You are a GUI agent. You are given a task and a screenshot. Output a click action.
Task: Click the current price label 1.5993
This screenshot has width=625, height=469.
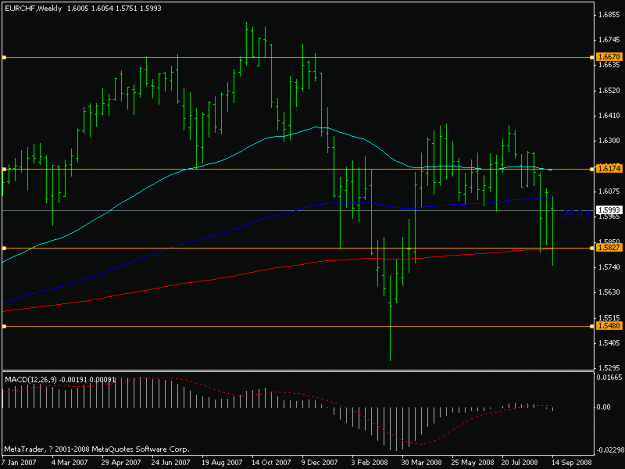tap(609, 210)
